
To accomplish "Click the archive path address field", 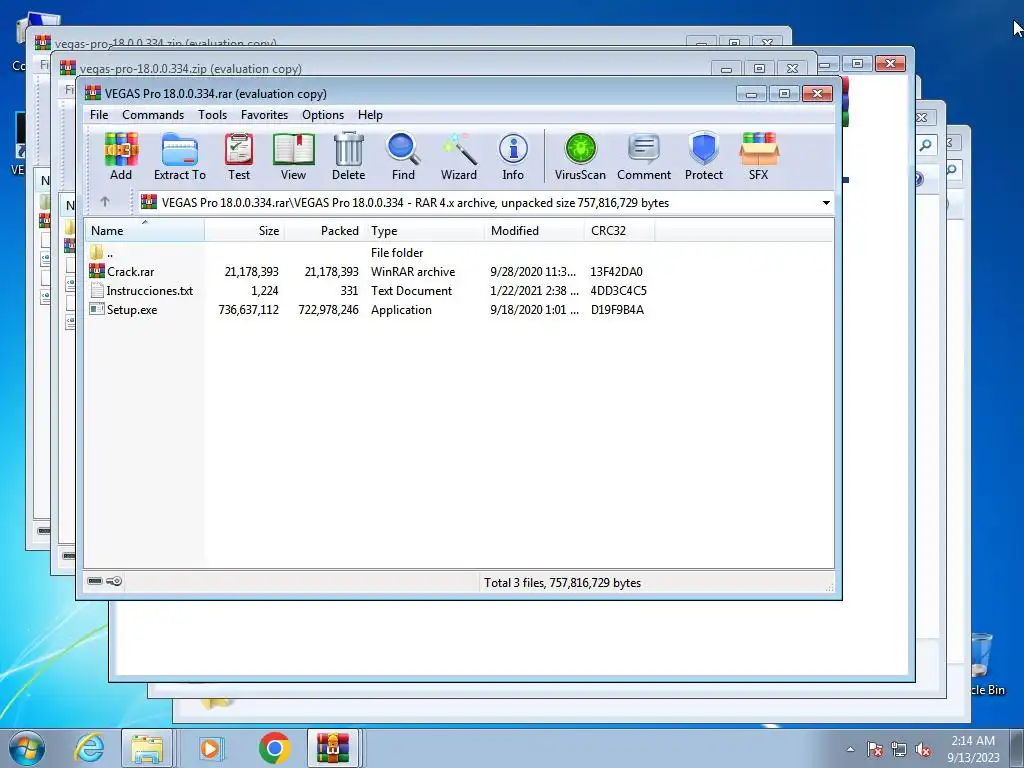I will [x=485, y=202].
